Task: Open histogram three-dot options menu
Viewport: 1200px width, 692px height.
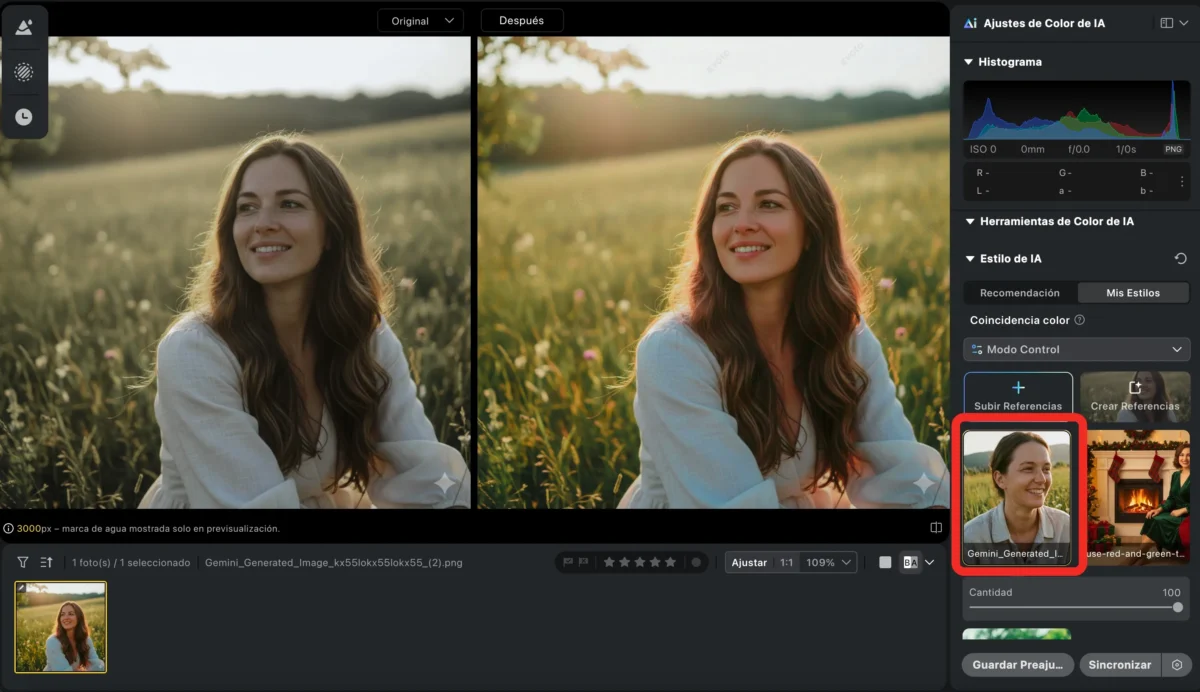Action: [x=1182, y=181]
